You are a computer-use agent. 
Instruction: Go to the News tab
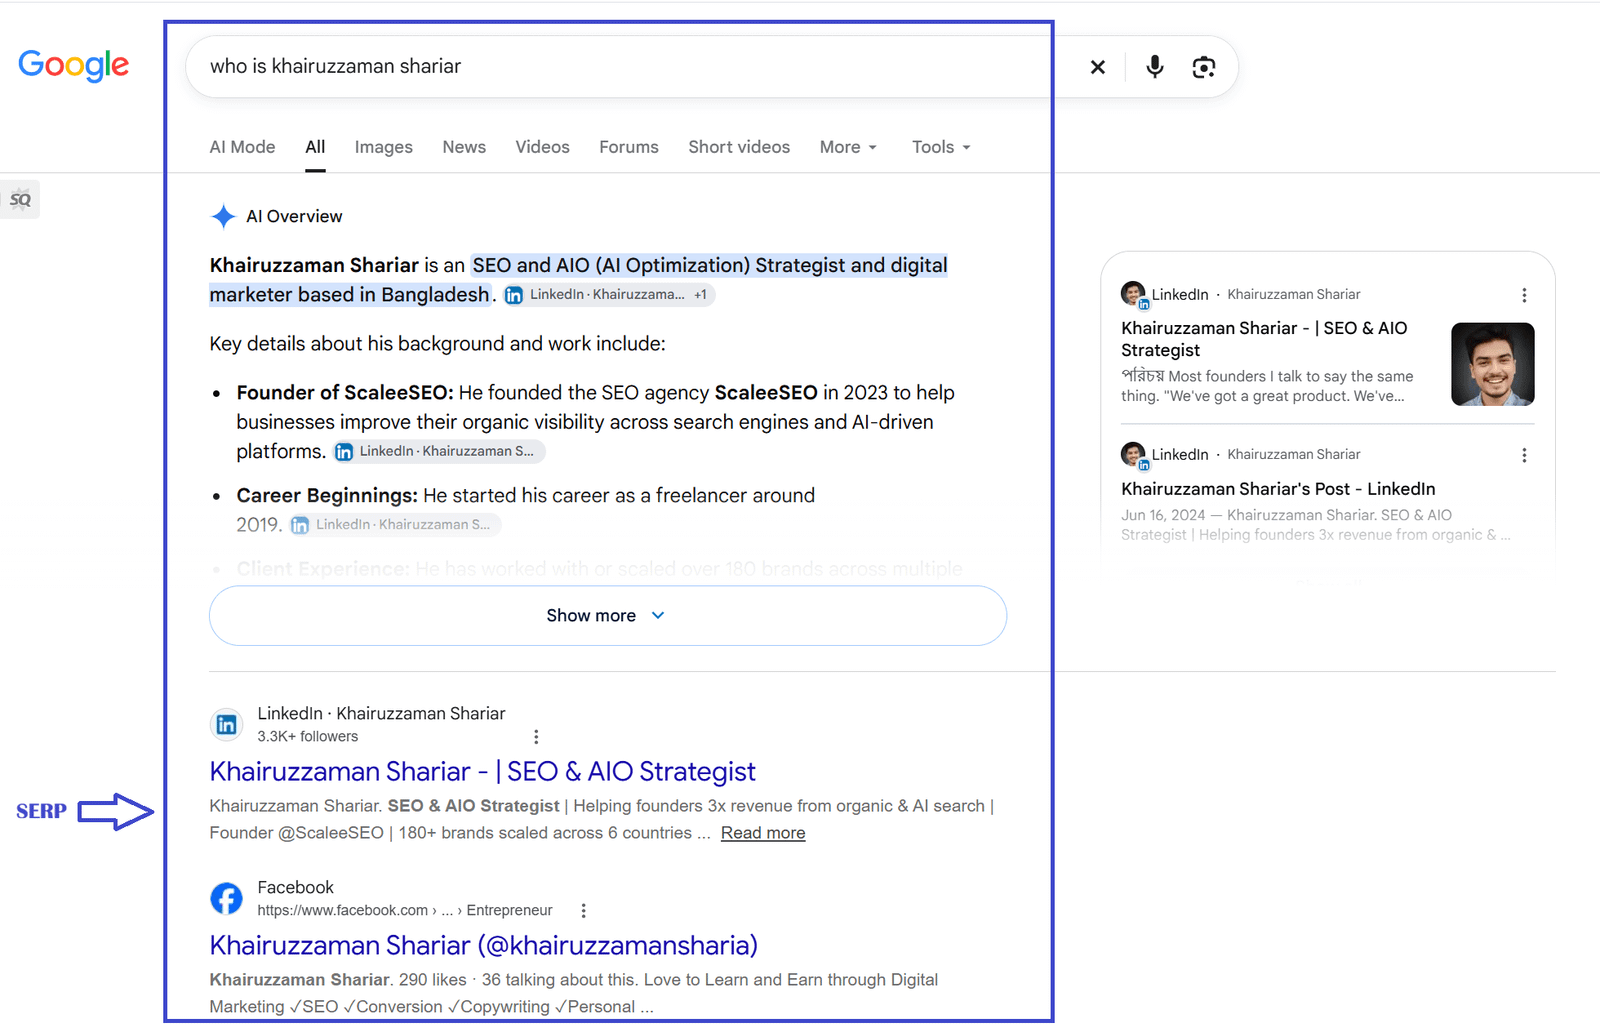point(464,147)
